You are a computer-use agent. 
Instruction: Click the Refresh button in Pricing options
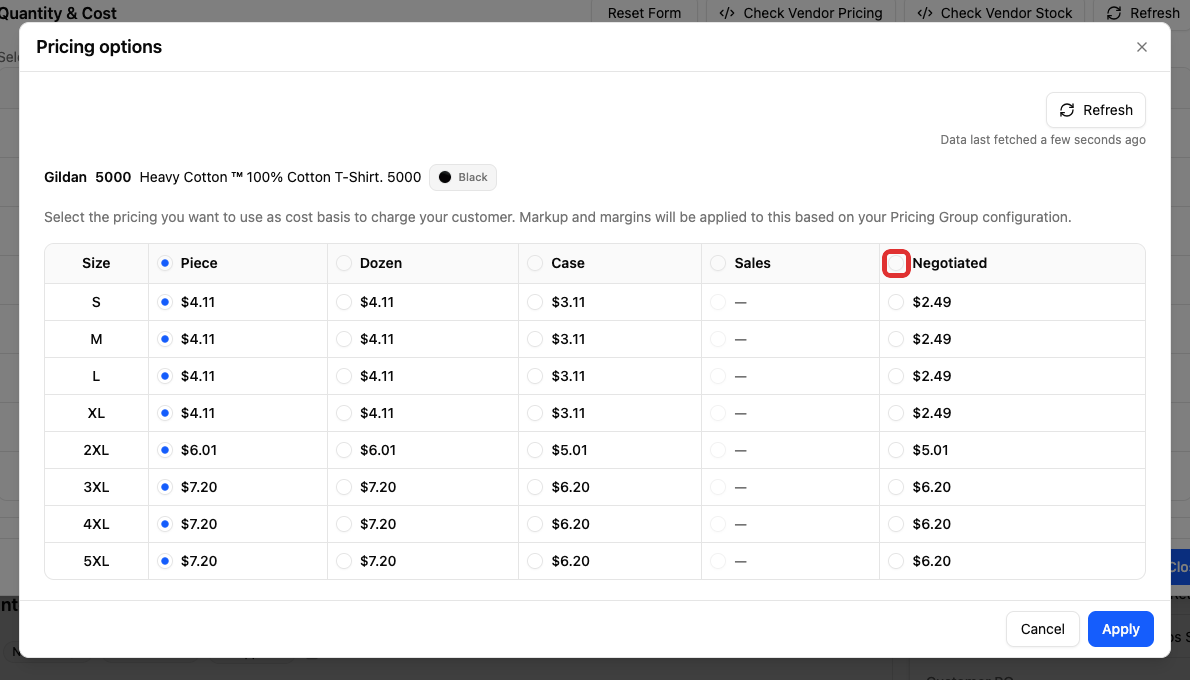tap(1096, 110)
